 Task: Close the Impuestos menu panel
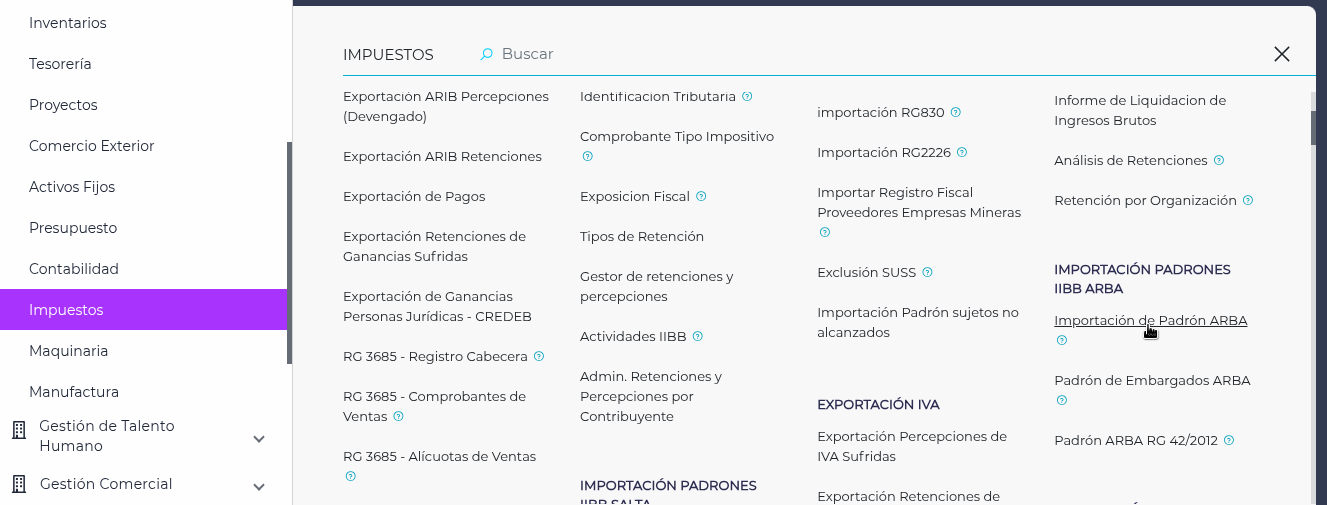point(1281,54)
